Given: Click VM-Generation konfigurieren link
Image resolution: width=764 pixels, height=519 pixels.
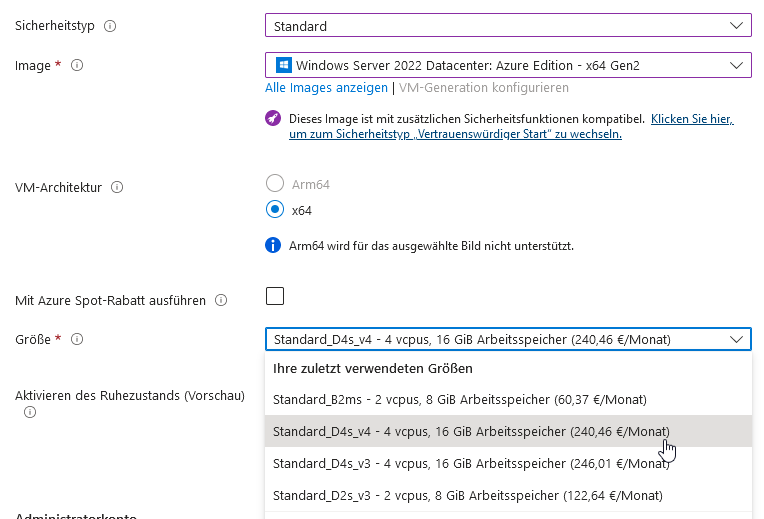Looking at the screenshot, I should 484,88.
